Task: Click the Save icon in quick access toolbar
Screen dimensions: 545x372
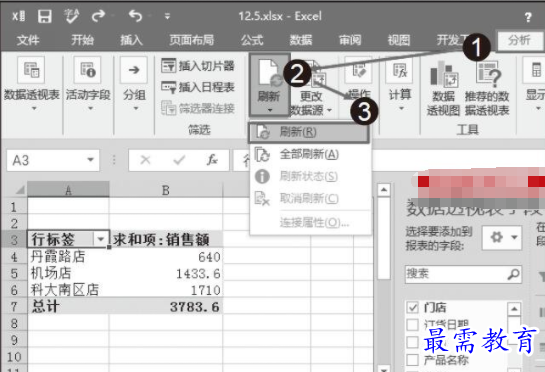Action: pyautogui.click(x=45, y=16)
